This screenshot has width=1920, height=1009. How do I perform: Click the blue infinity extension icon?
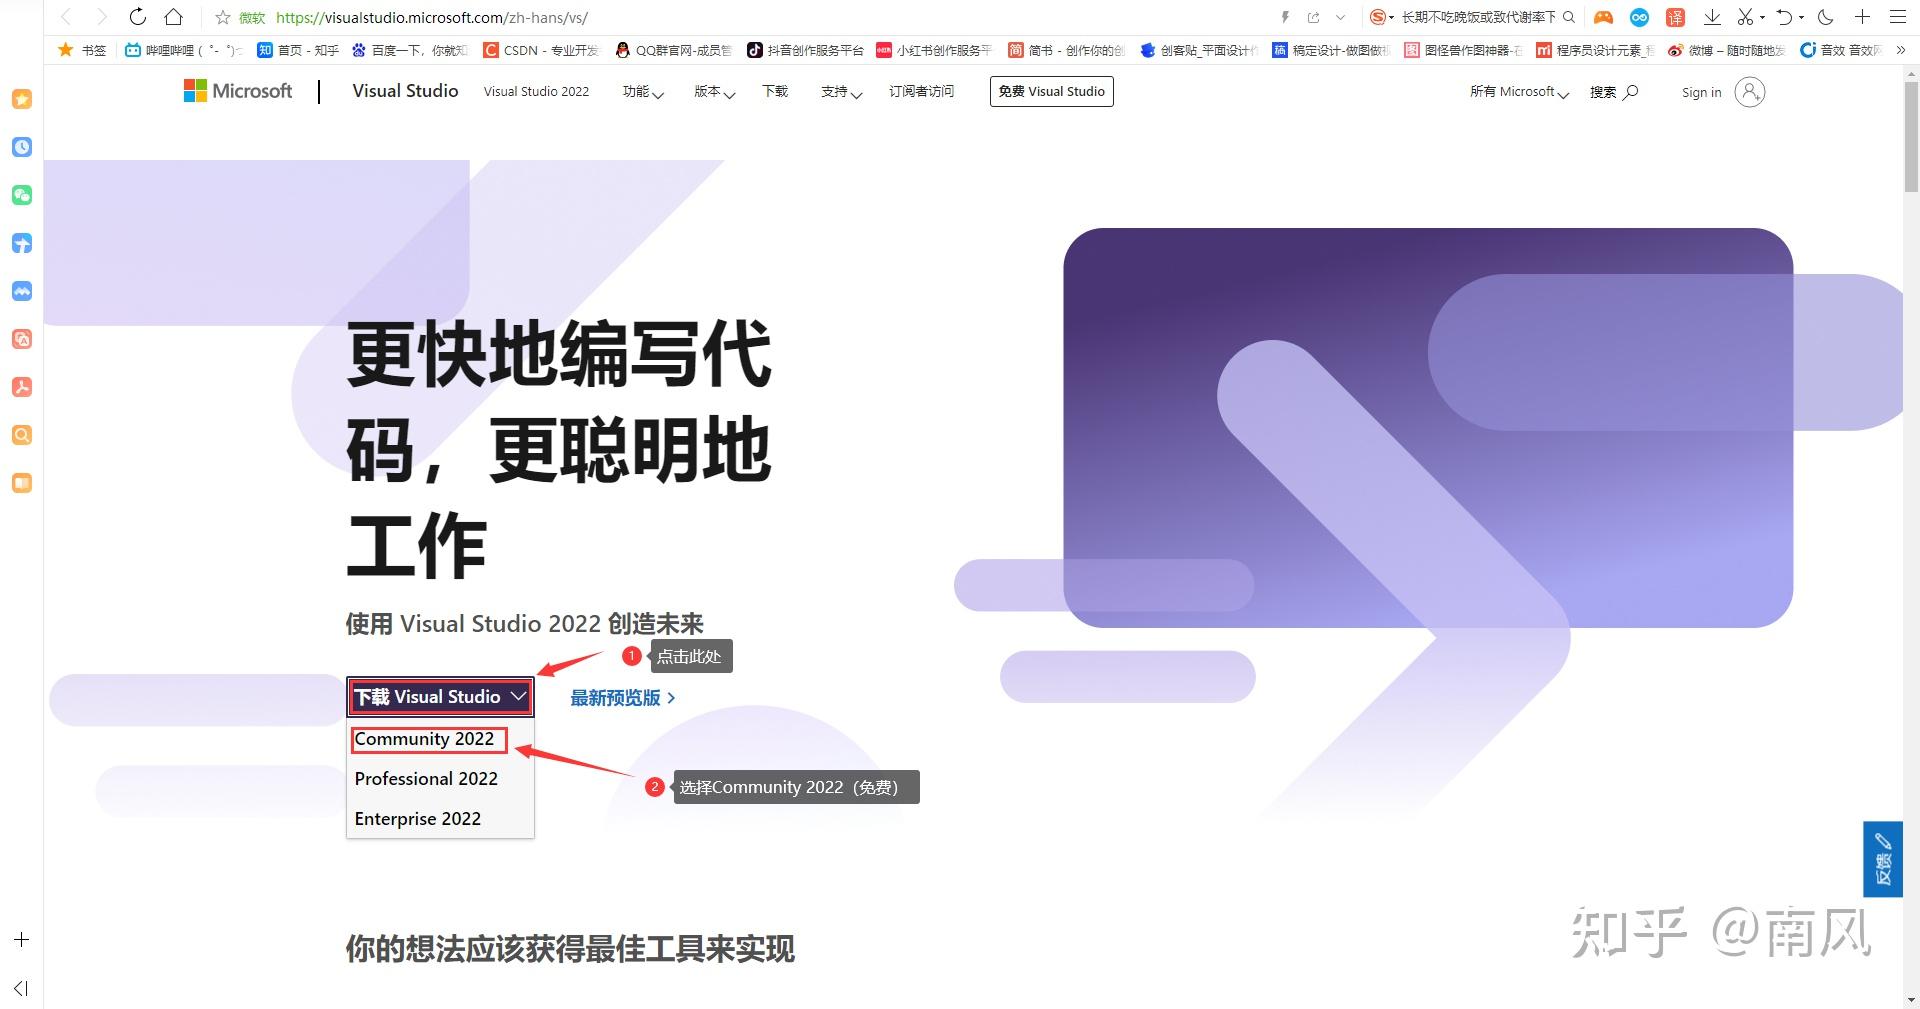click(1639, 17)
